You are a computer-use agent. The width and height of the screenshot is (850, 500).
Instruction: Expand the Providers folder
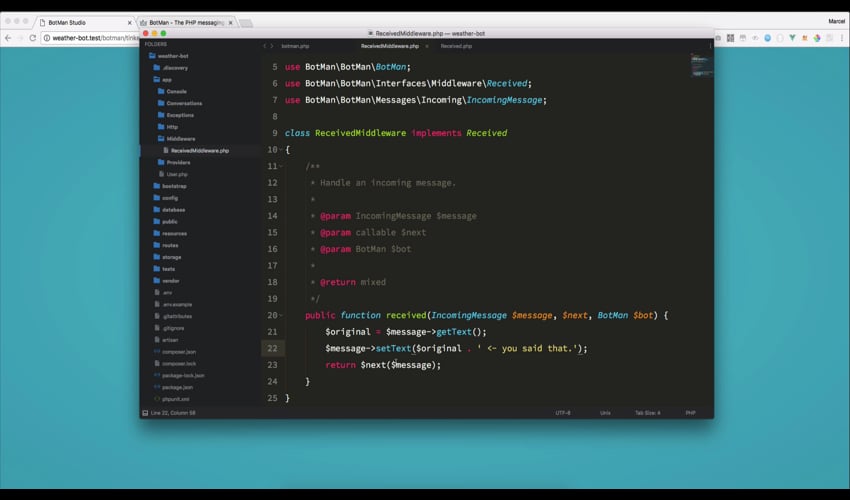[x=174, y=162]
